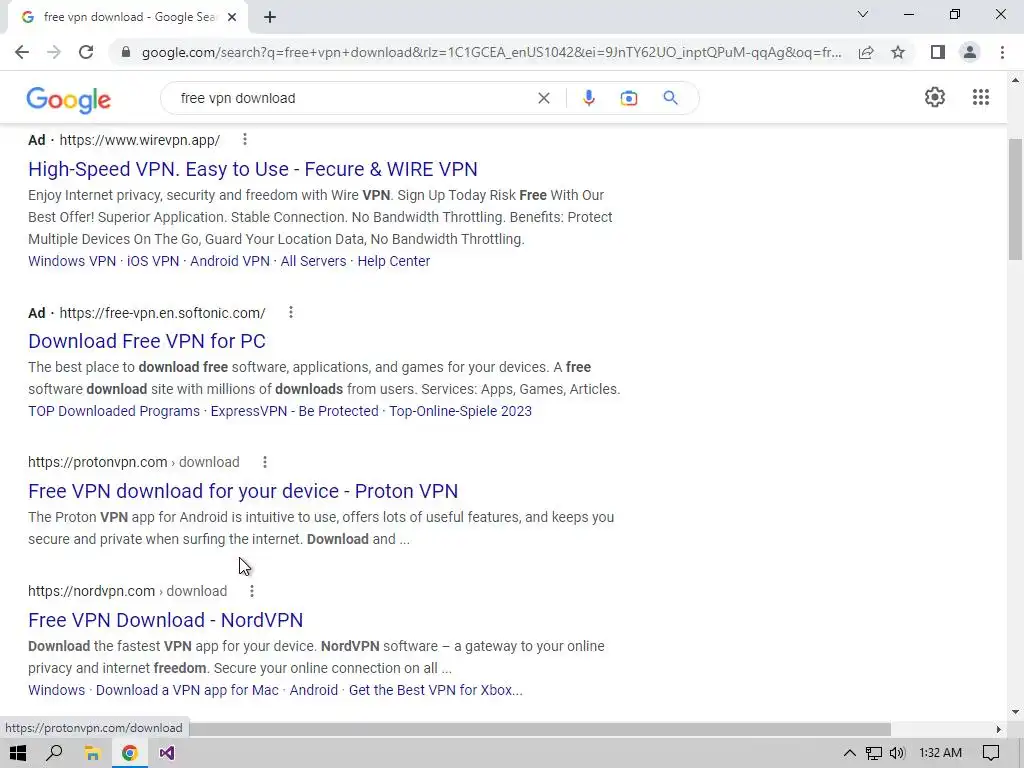Search by image with the camera icon
This screenshot has height=768, width=1024.
click(628, 98)
